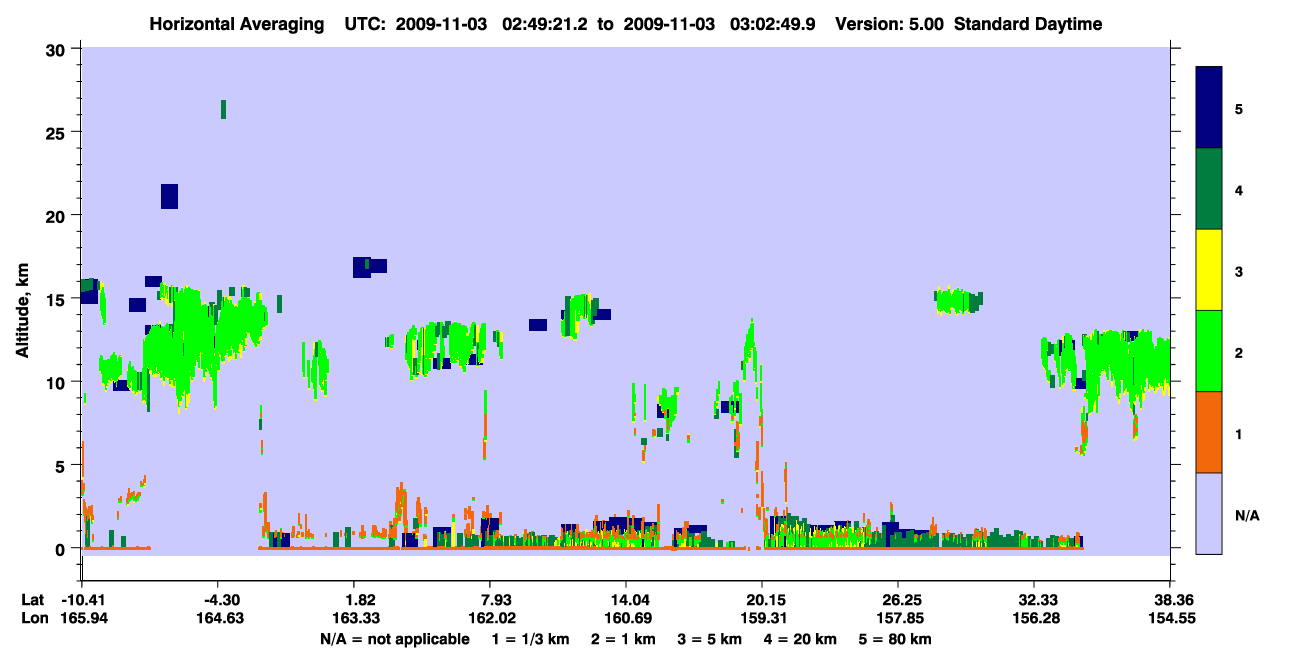The height and width of the screenshot is (667, 1300).
Task: Click the isolated blue block near 21 km altitude
Action: pos(169,196)
